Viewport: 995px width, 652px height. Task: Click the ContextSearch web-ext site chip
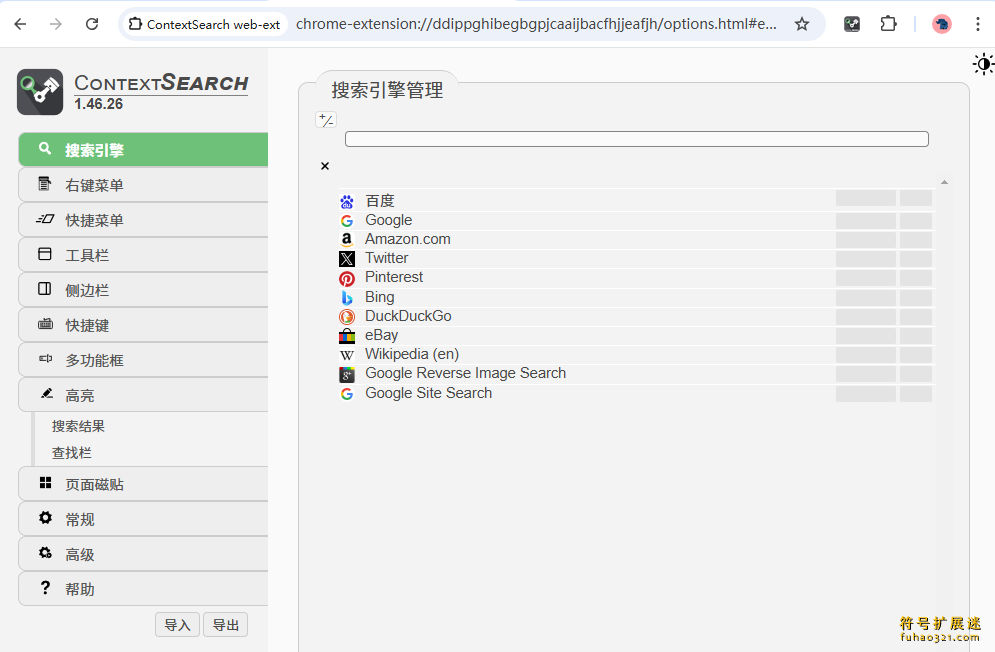click(204, 24)
